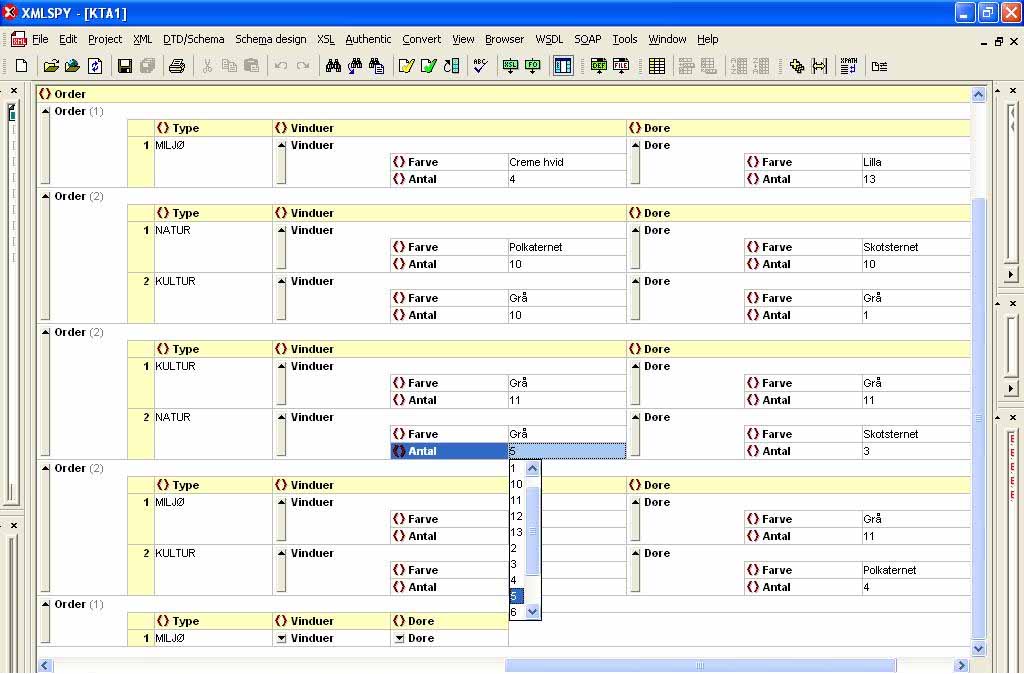This screenshot has width=1024, height=674.
Task: Run the spelling check ABC icon
Action: (x=481, y=66)
